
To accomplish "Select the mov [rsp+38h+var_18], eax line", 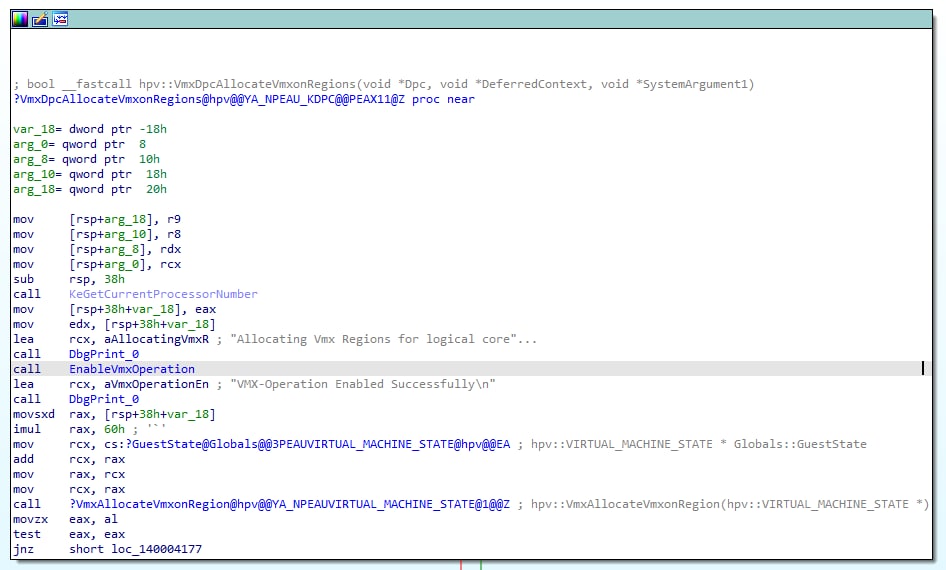I will (115, 309).
